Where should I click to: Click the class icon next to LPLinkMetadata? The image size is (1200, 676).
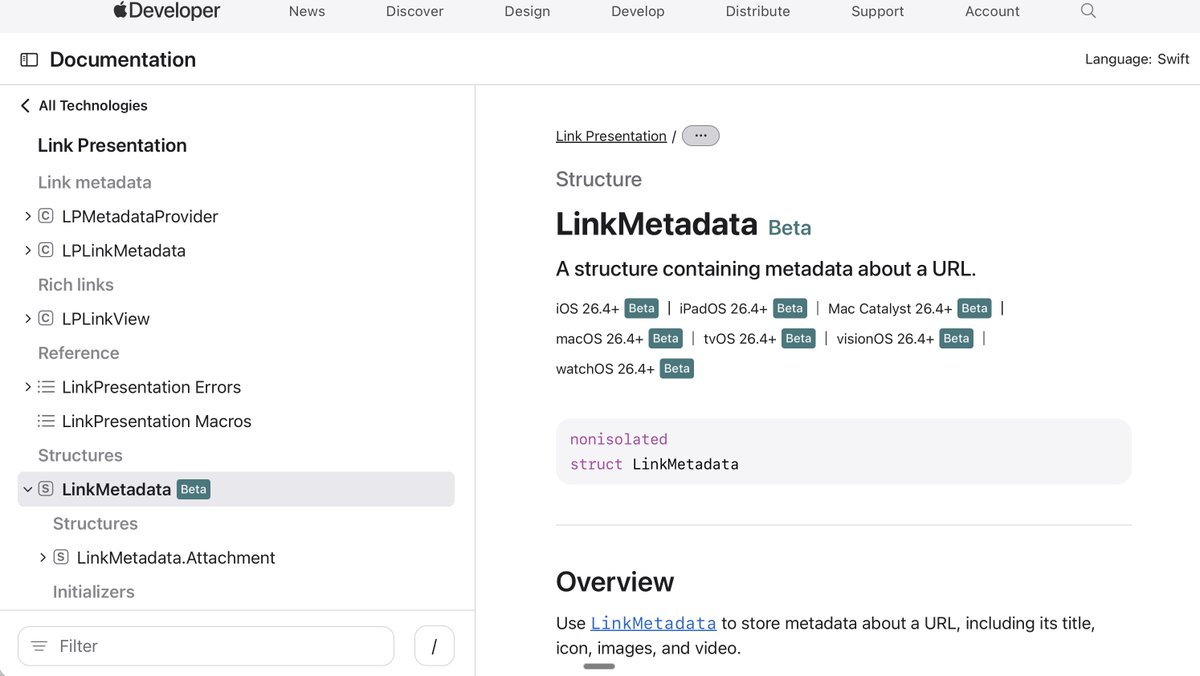(45, 250)
